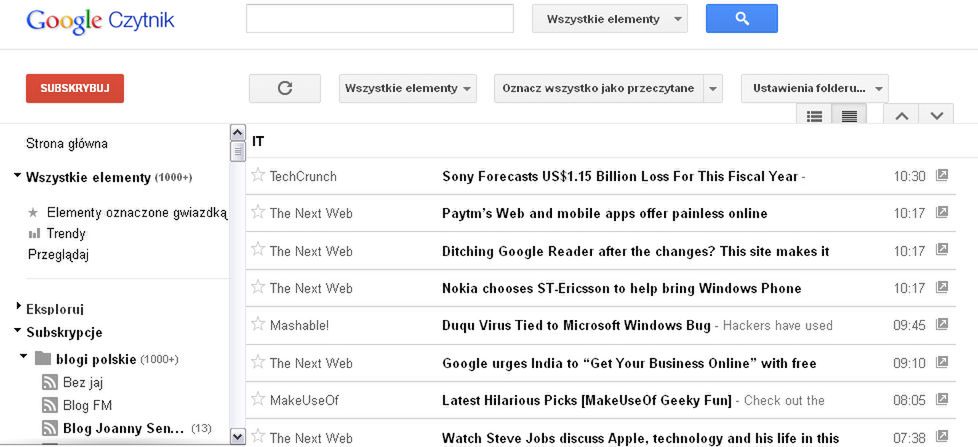
Task: Open Watch Steve Jobs external link icon
Action: click(942, 436)
